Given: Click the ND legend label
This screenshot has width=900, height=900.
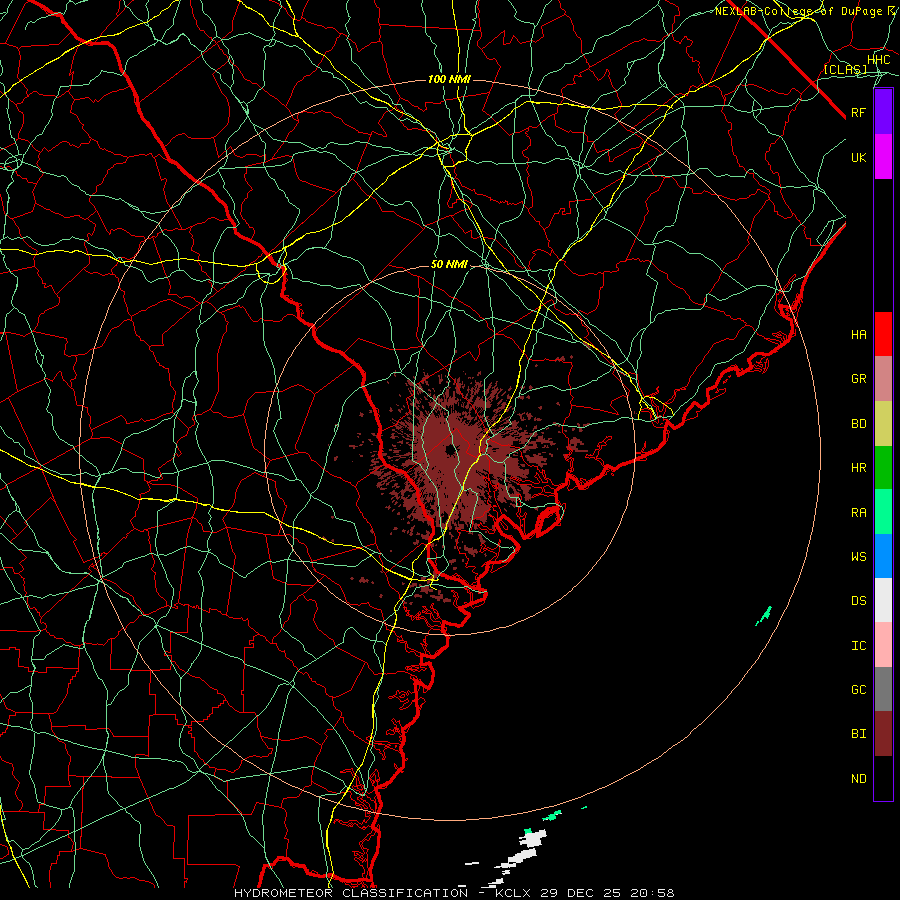Looking at the screenshot, I should pyautogui.click(x=859, y=779).
